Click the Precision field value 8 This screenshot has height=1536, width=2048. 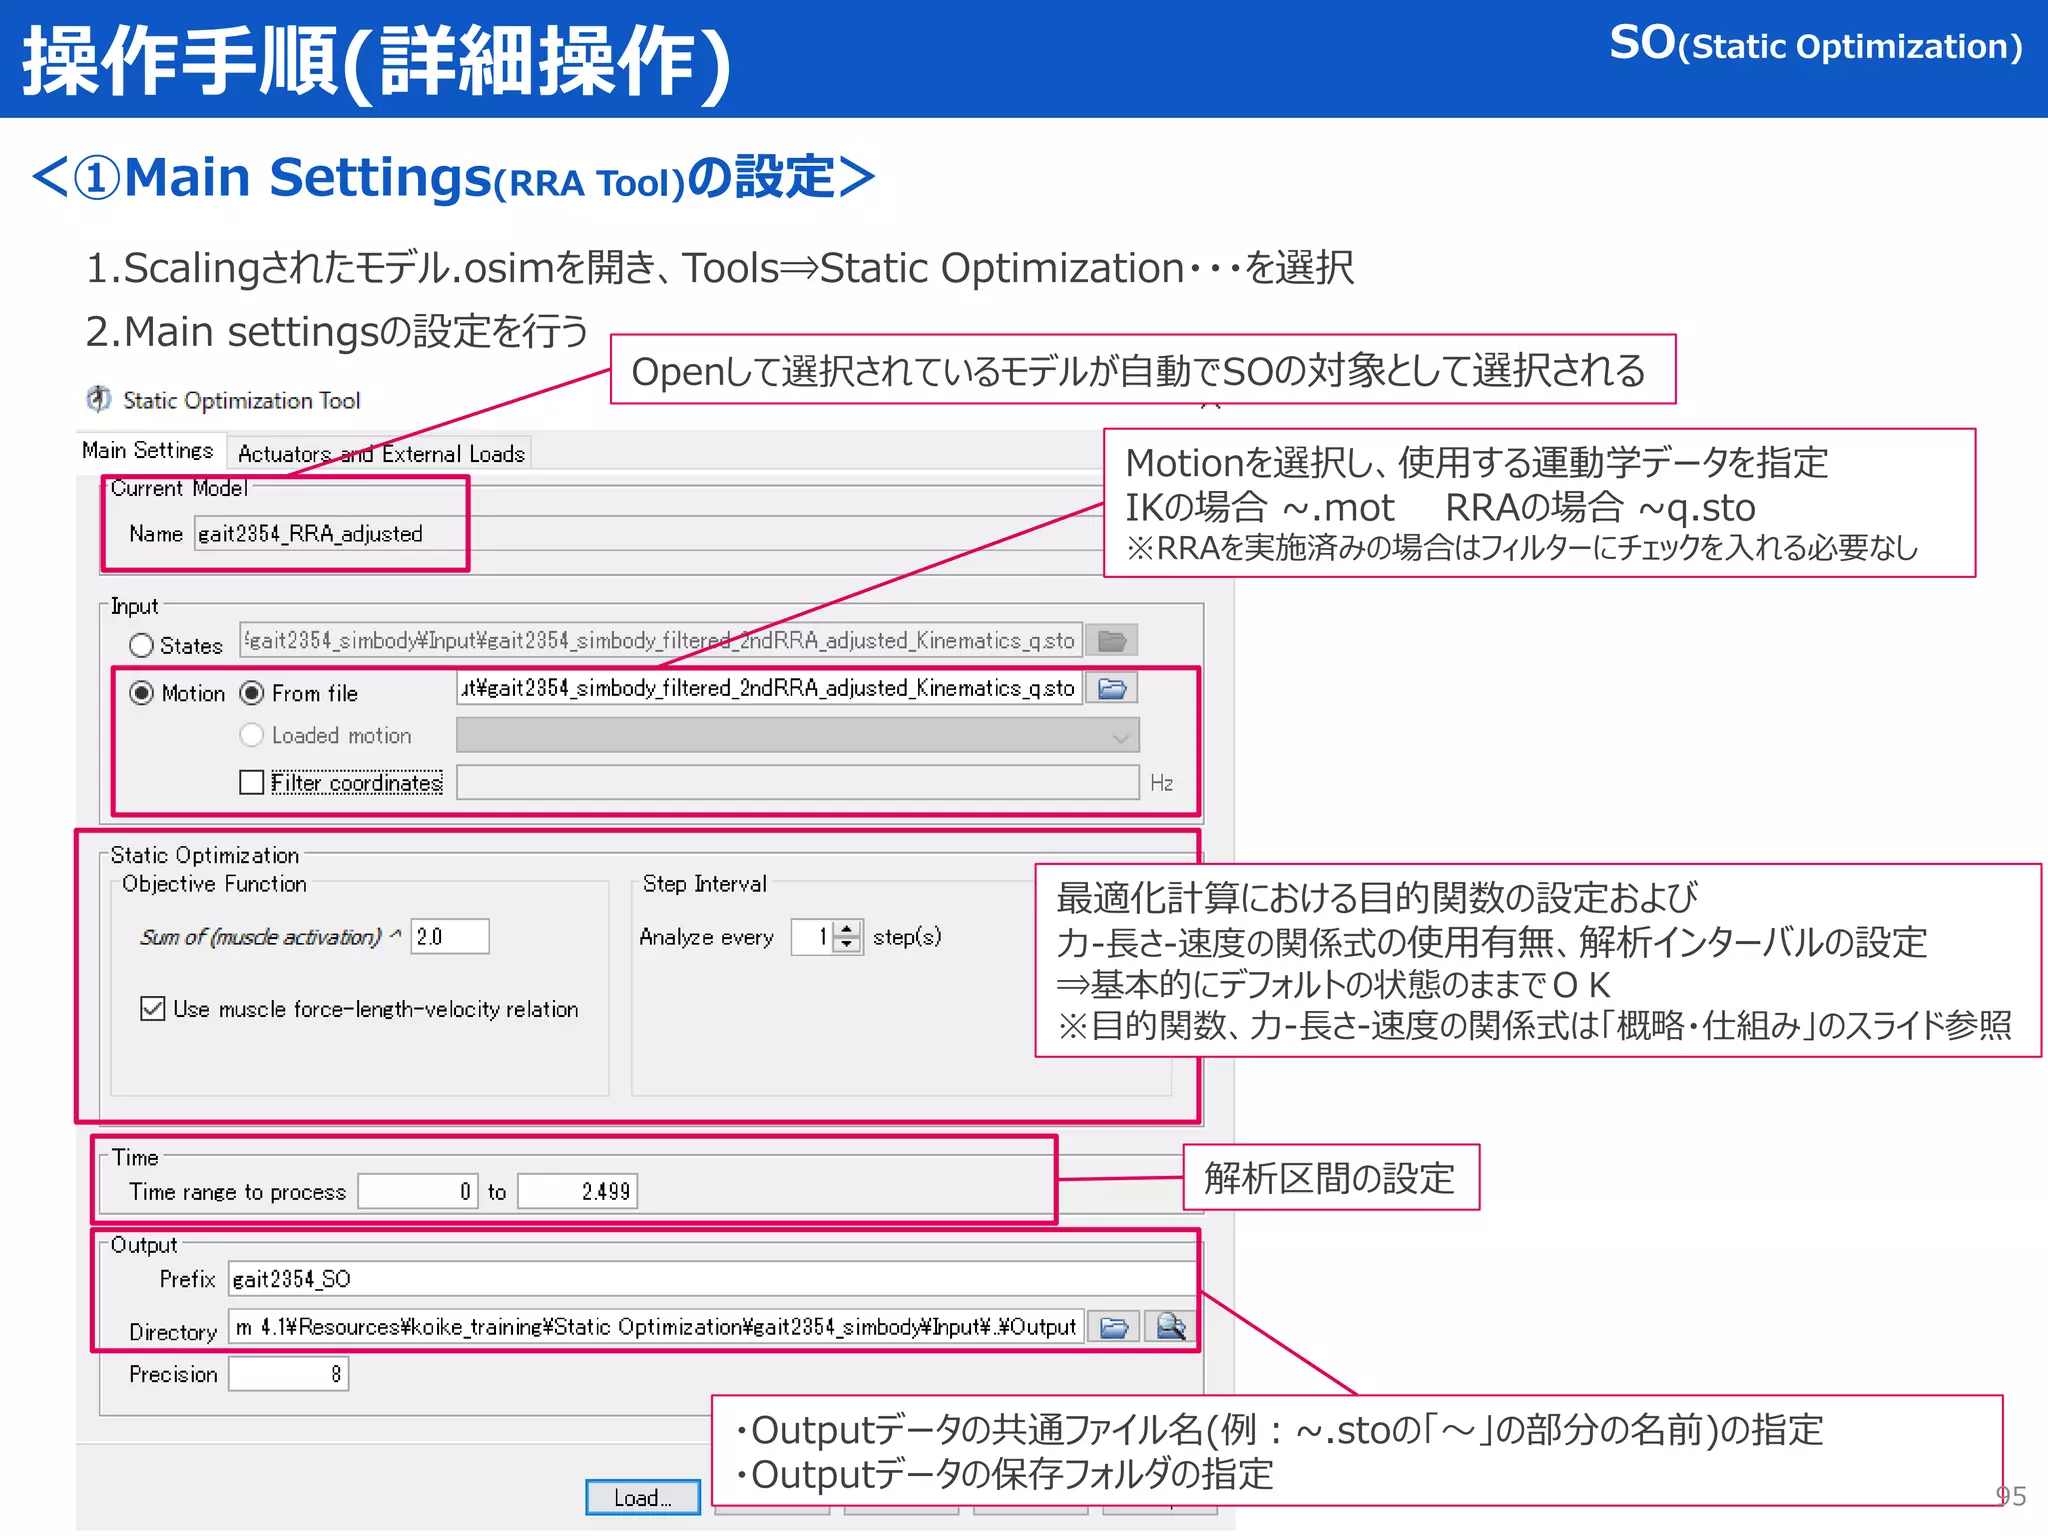[x=289, y=1374]
